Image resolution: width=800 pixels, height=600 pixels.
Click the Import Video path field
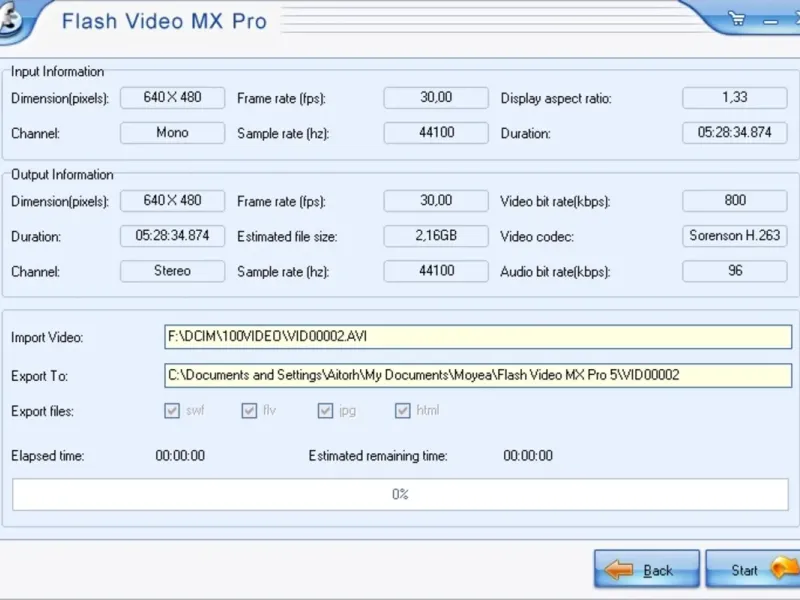pos(478,337)
